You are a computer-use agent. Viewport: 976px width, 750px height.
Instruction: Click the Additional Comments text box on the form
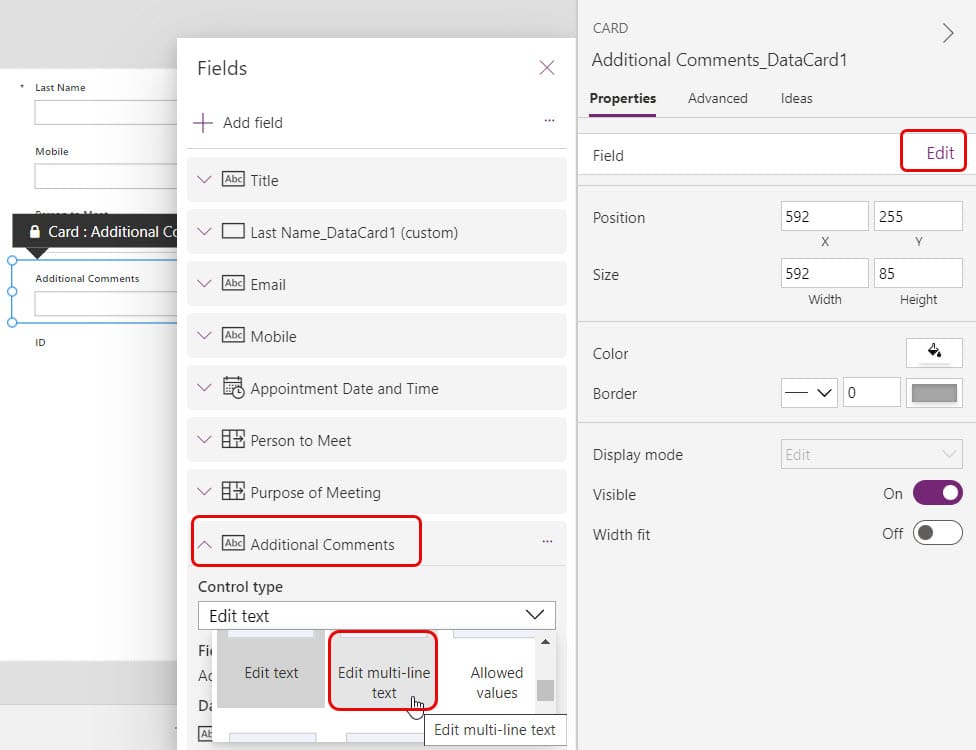pos(106,304)
